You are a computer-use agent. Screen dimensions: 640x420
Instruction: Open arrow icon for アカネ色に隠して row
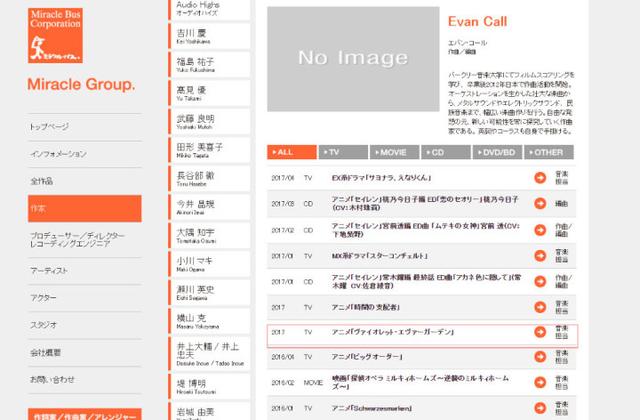[540, 282]
